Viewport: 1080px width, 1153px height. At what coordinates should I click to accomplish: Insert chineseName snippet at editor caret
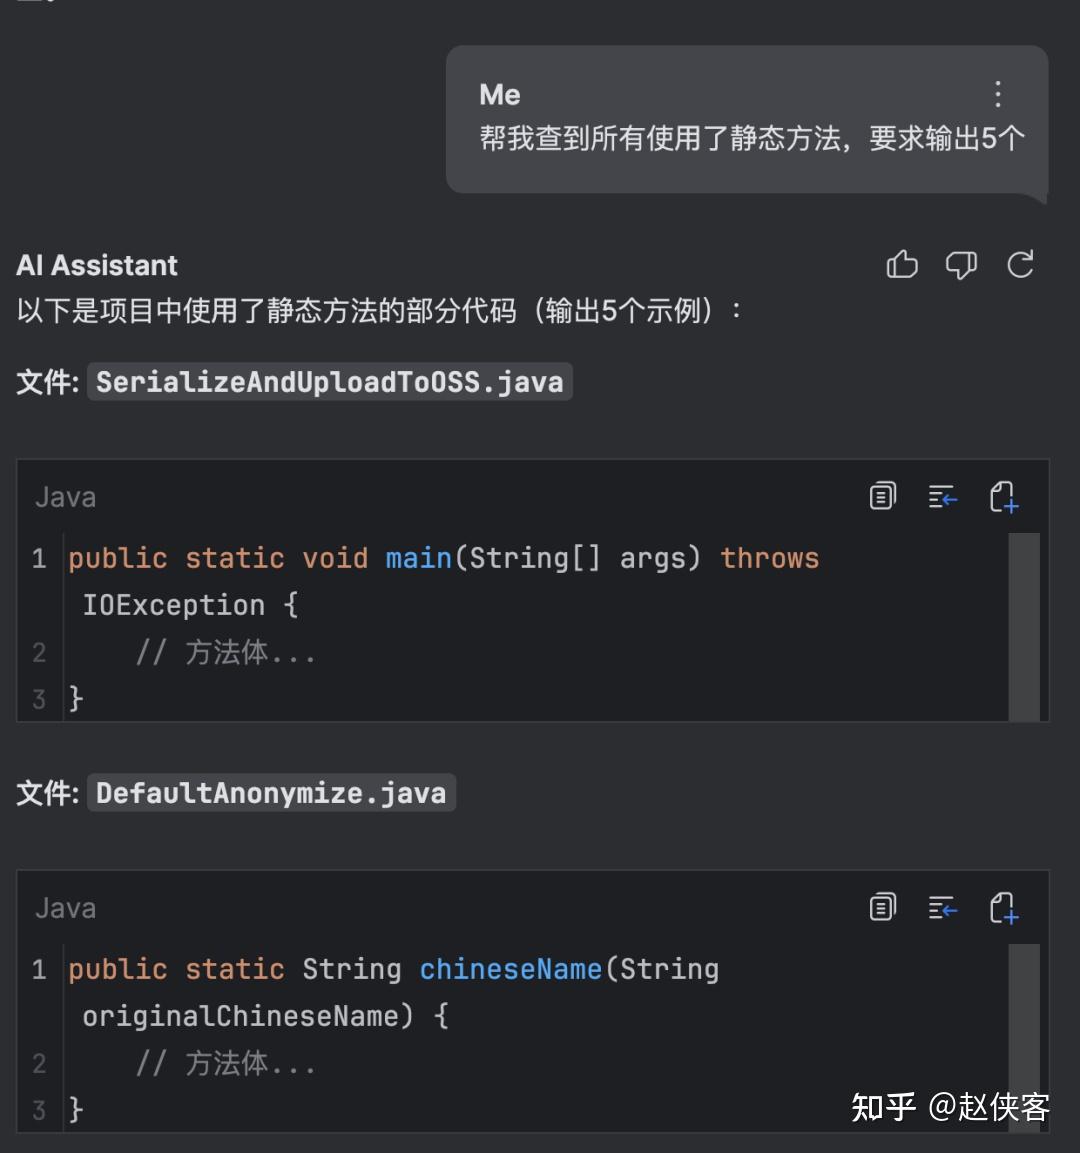point(942,908)
